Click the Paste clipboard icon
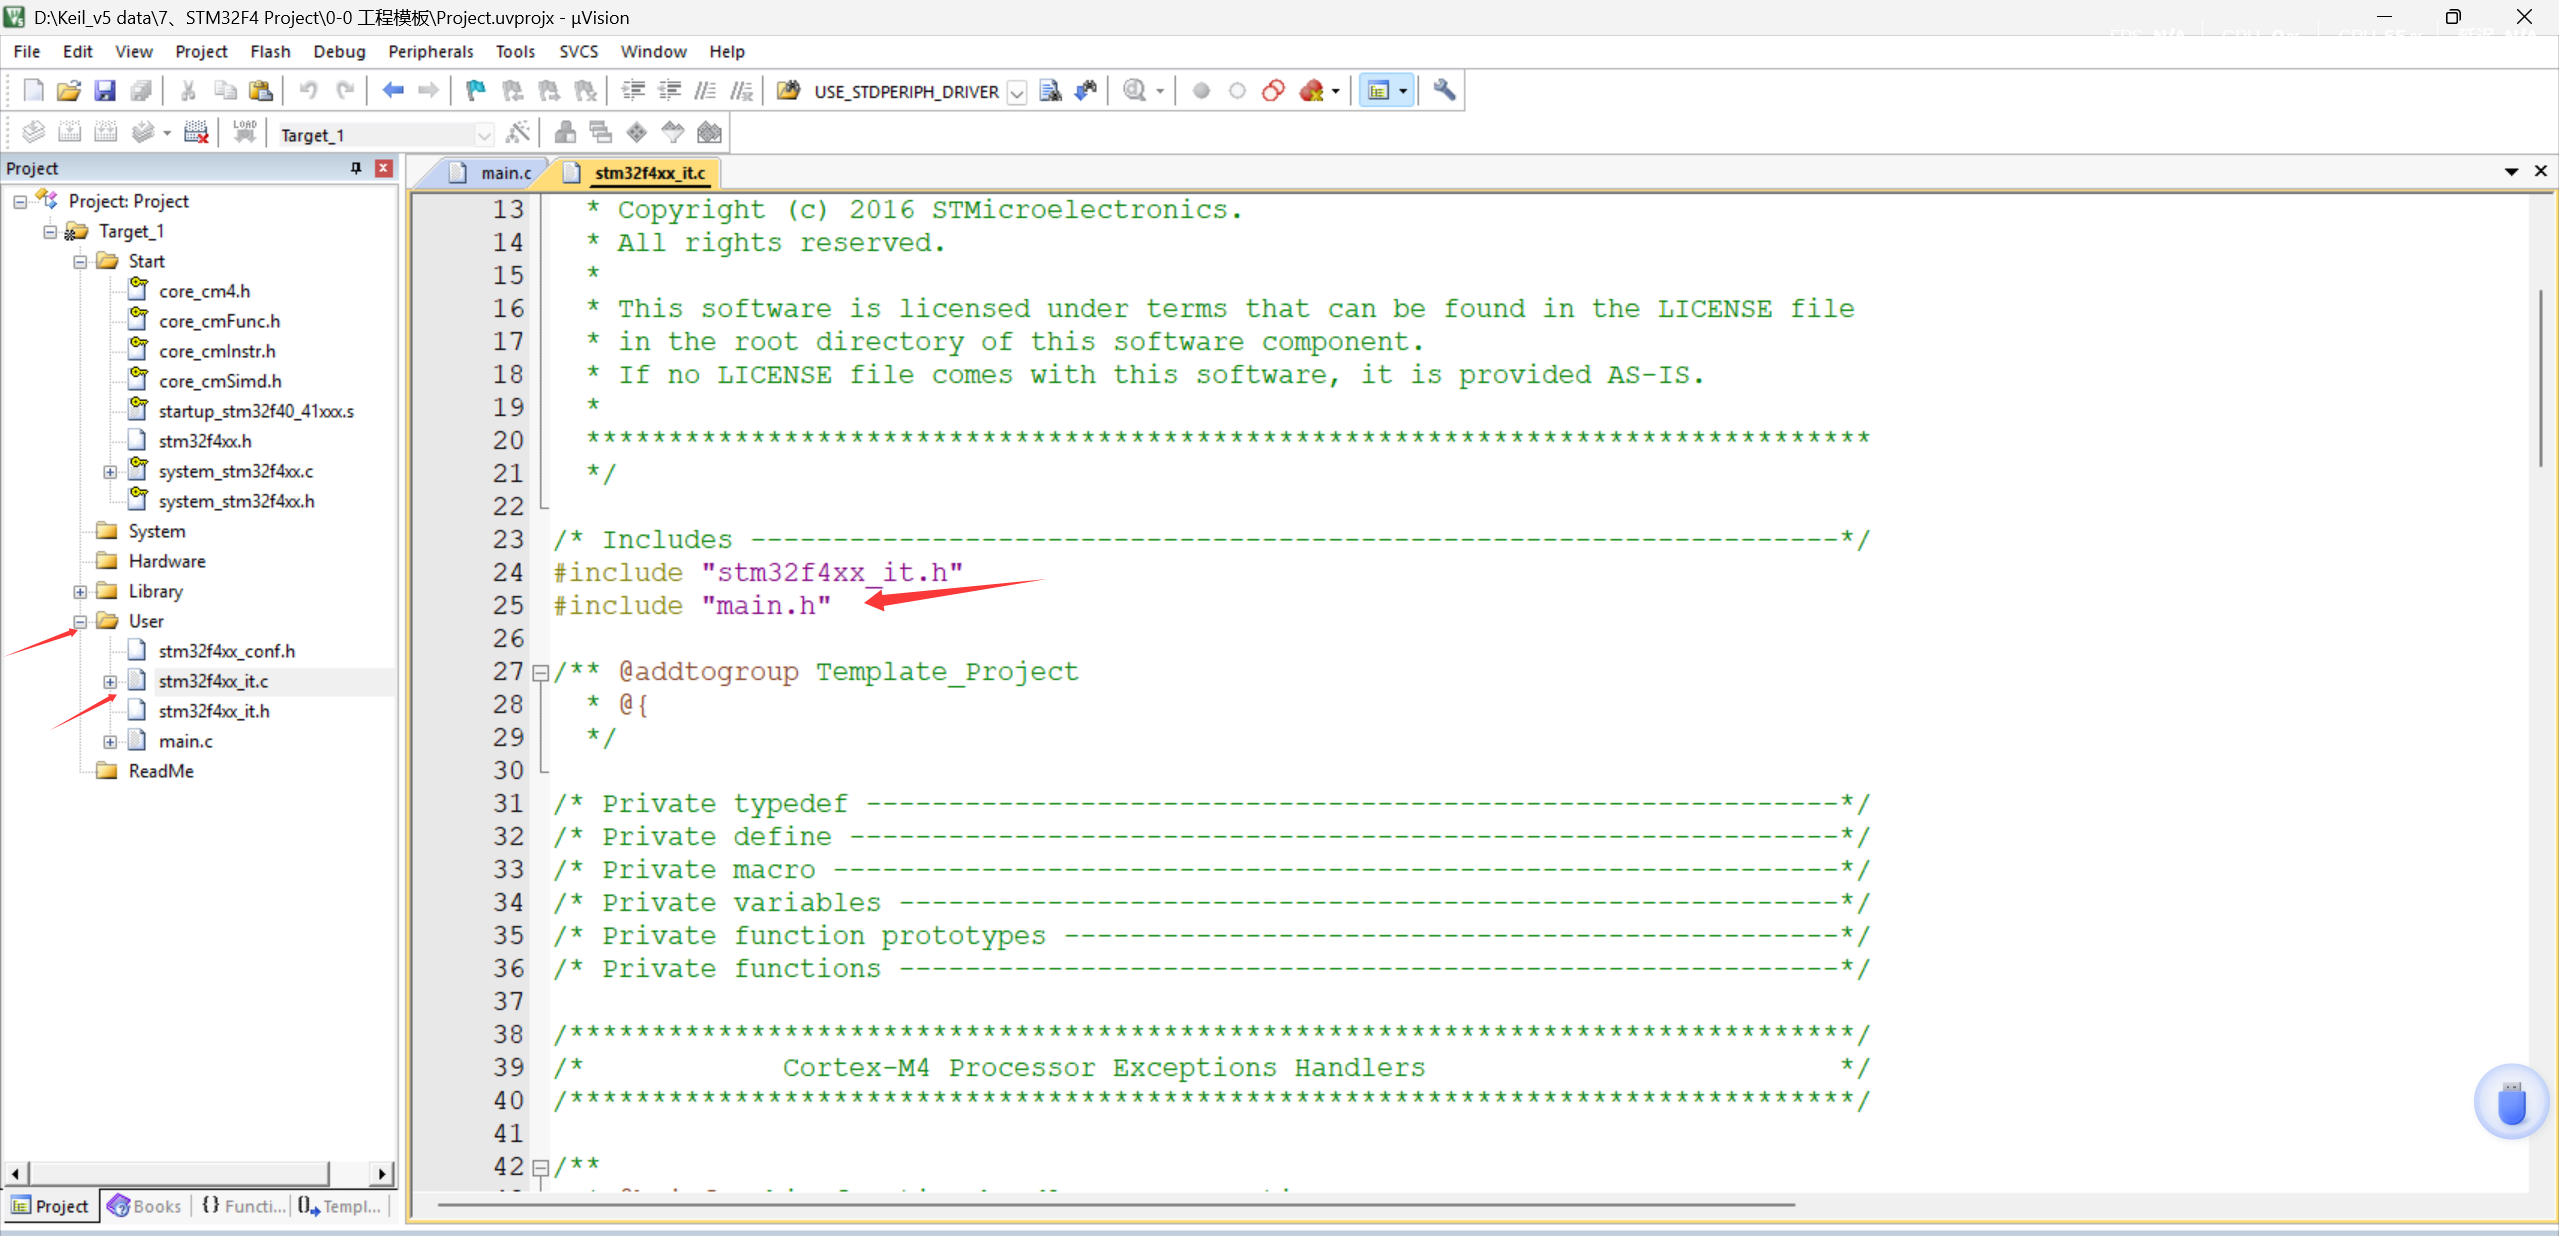The height and width of the screenshot is (1236, 2559). (x=261, y=91)
